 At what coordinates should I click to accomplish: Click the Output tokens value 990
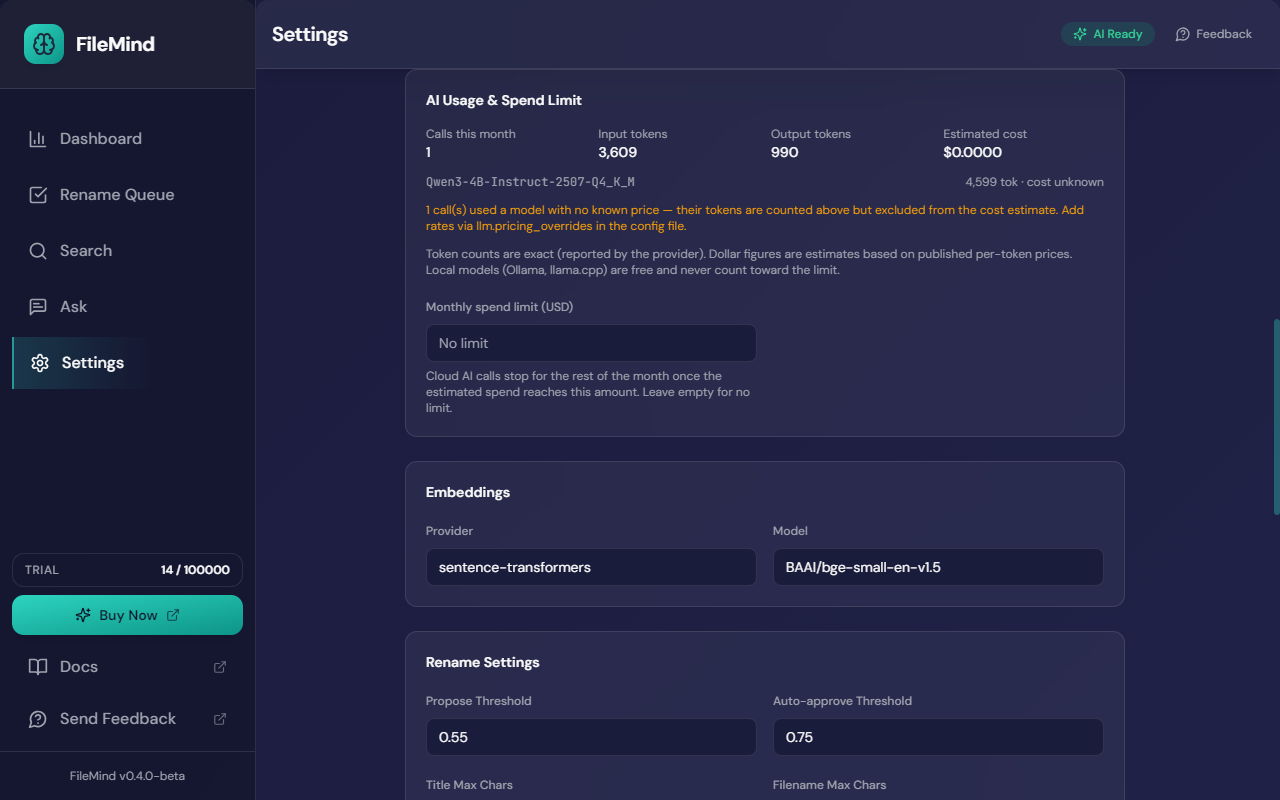point(785,152)
